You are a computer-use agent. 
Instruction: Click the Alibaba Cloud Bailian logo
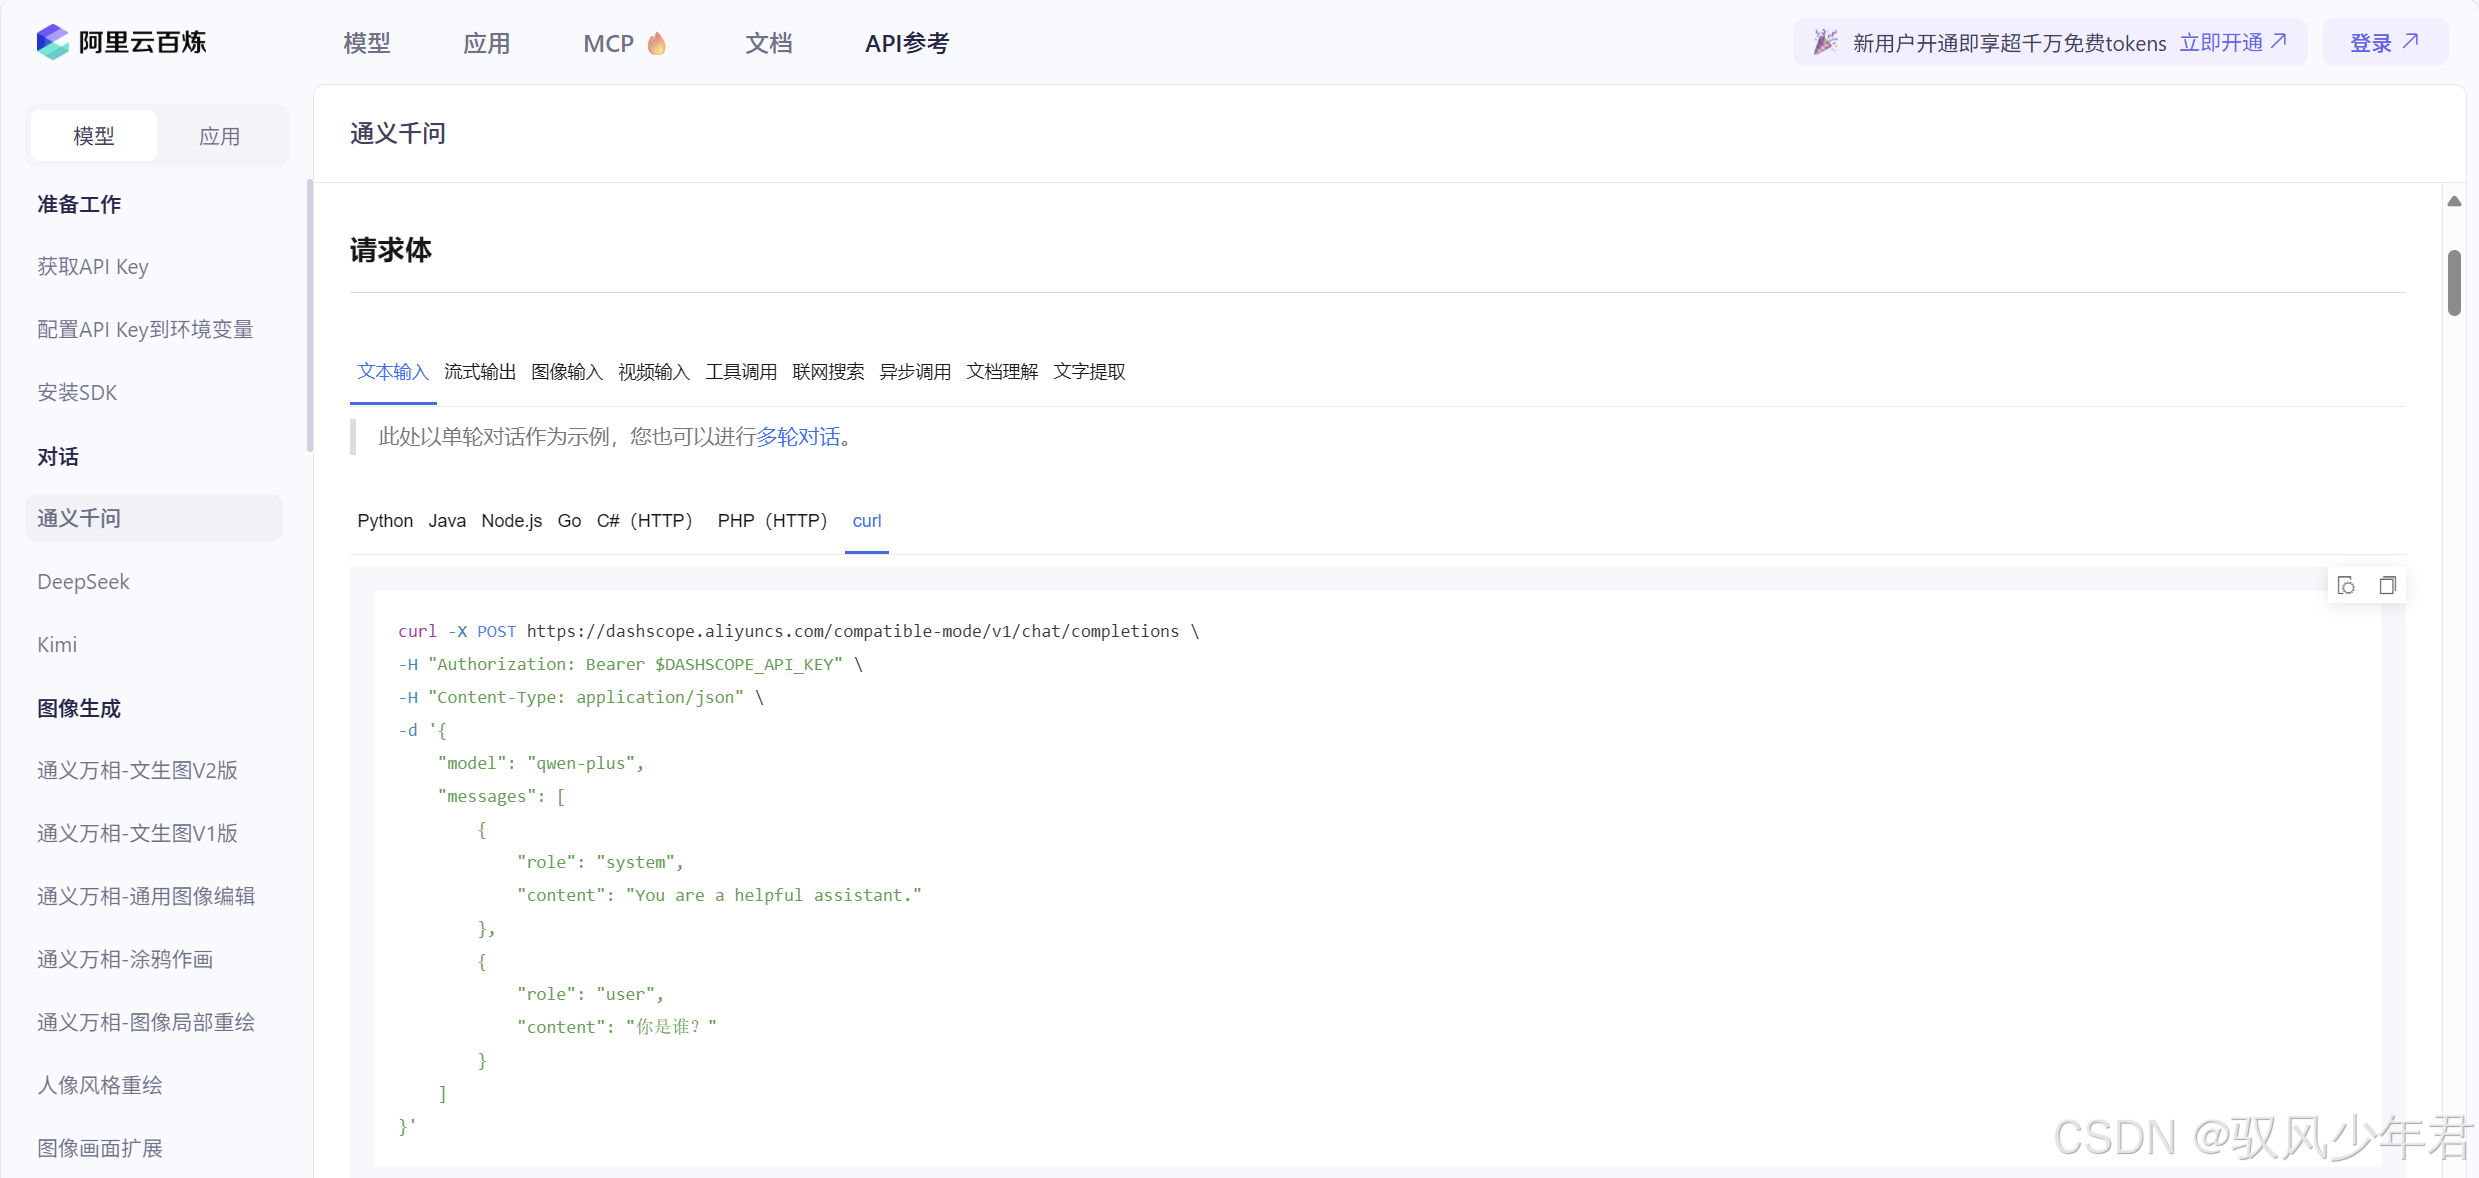[54, 42]
